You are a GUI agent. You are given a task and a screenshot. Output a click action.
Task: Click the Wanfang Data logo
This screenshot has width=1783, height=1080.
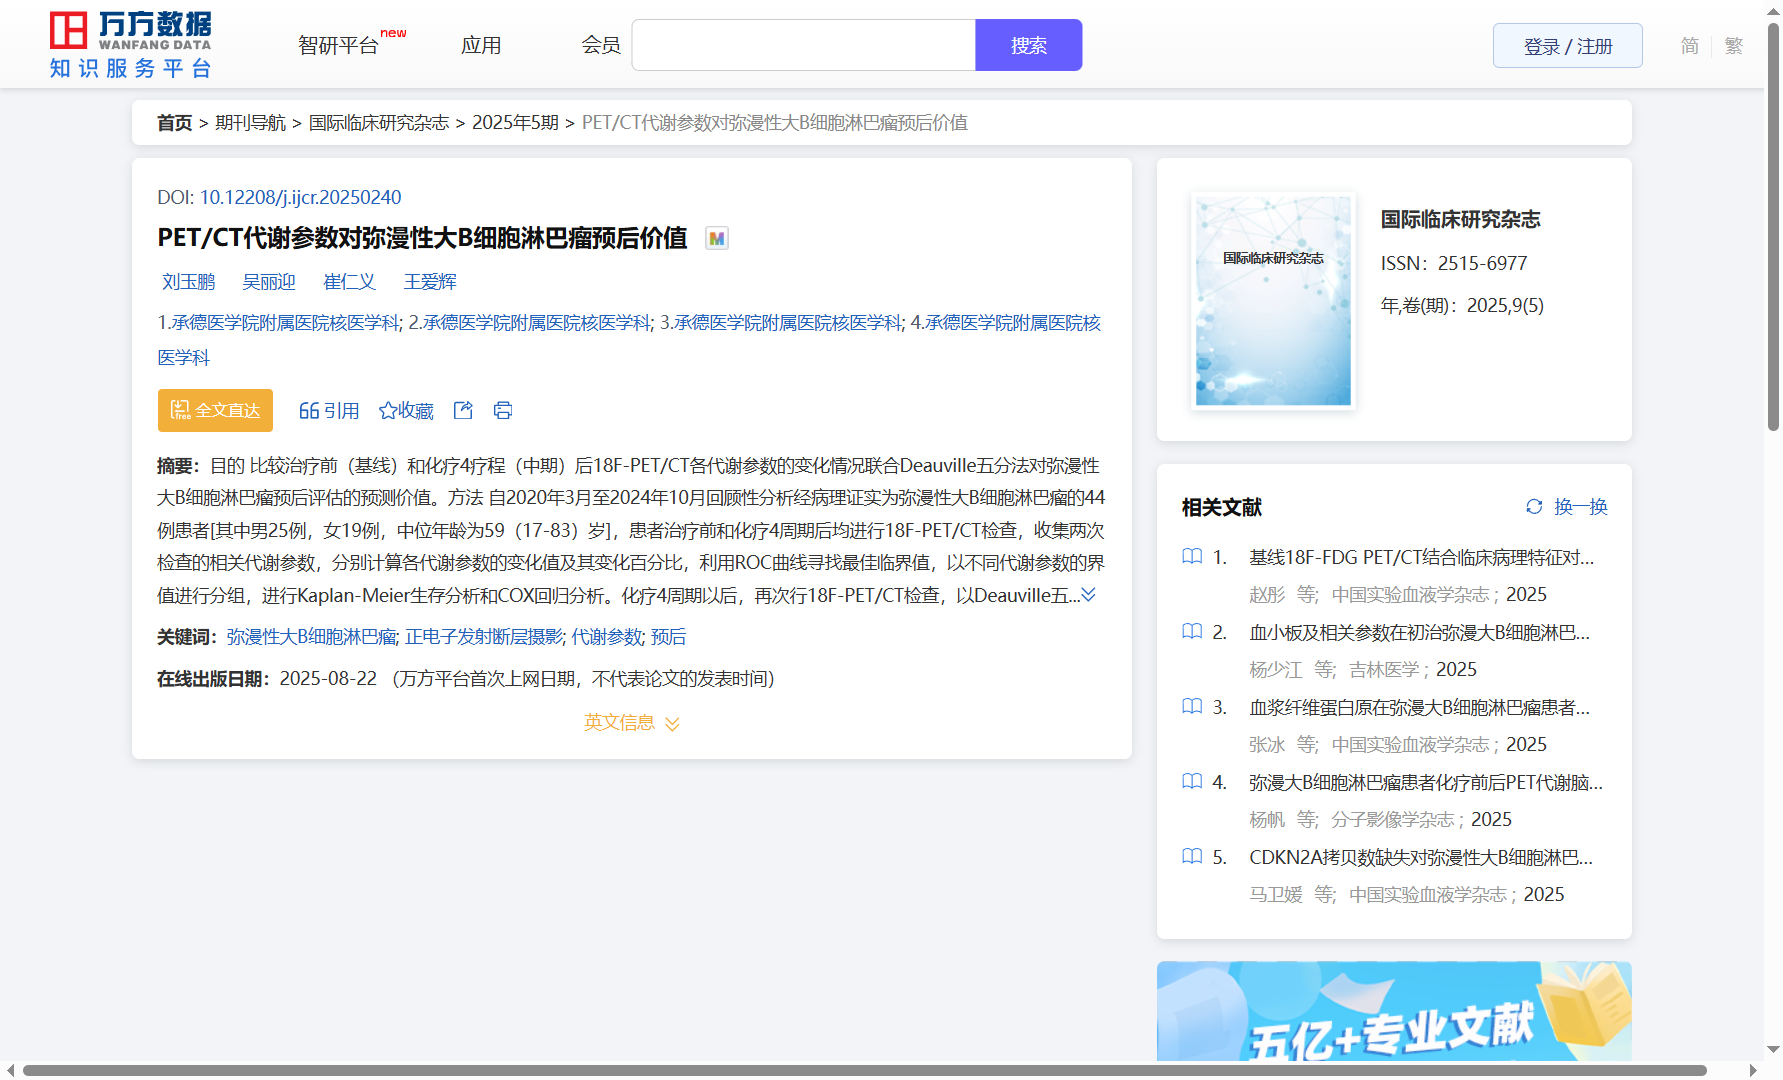130,45
